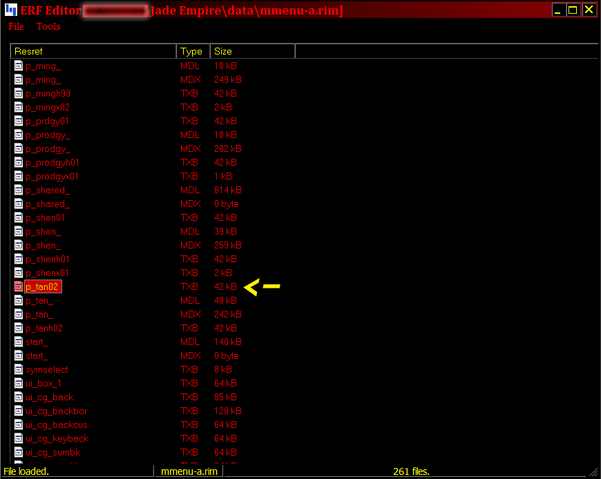Click file icon of p_prodgy_ MDL row
This screenshot has width=601, height=479.
pyautogui.click(x=18, y=135)
